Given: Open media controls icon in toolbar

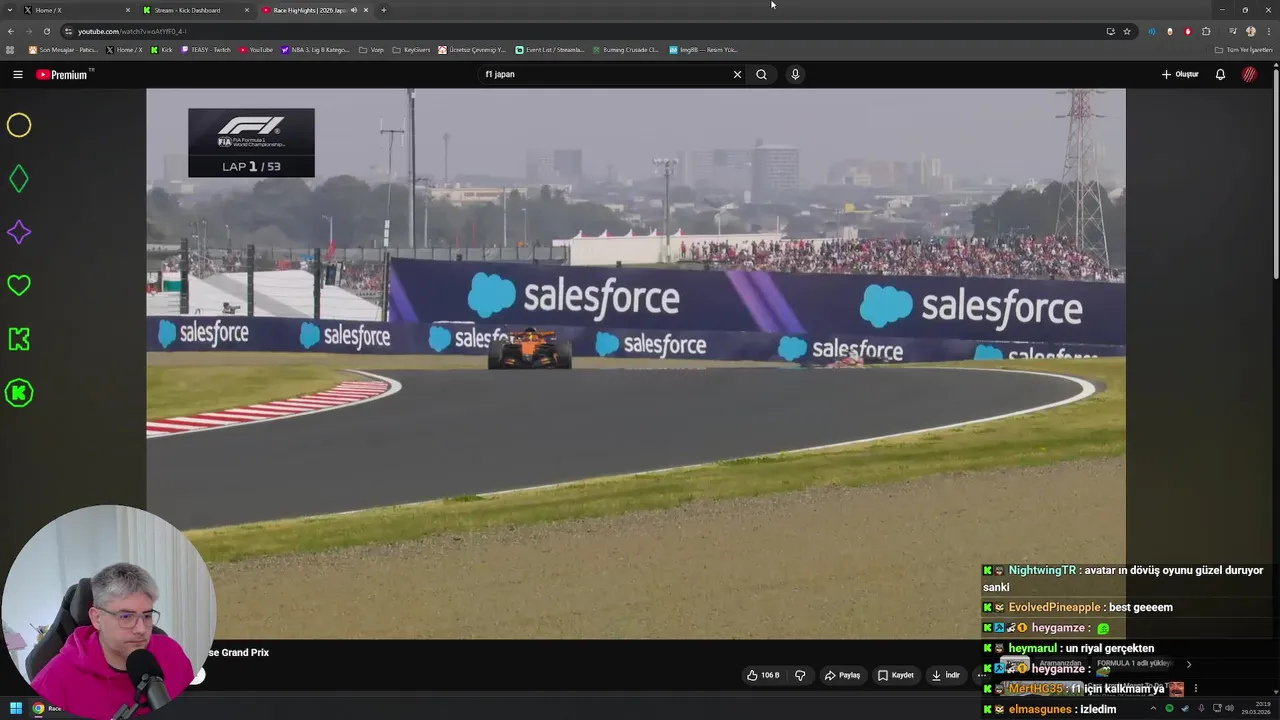Looking at the screenshot, I should pos(1233,31).
